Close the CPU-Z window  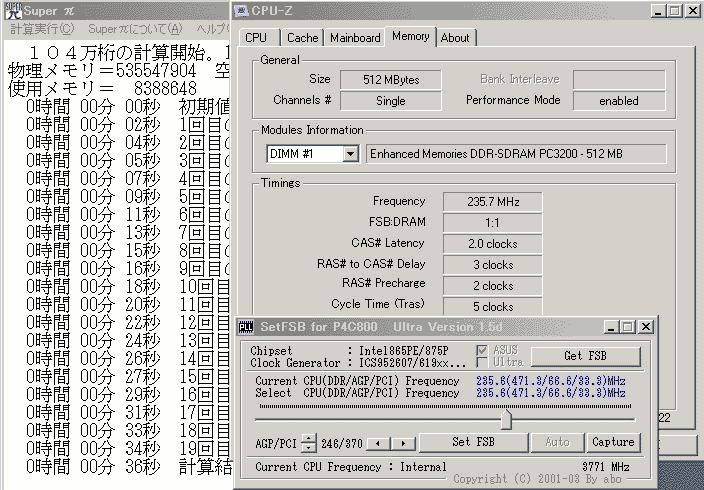[x=691, y=11]
